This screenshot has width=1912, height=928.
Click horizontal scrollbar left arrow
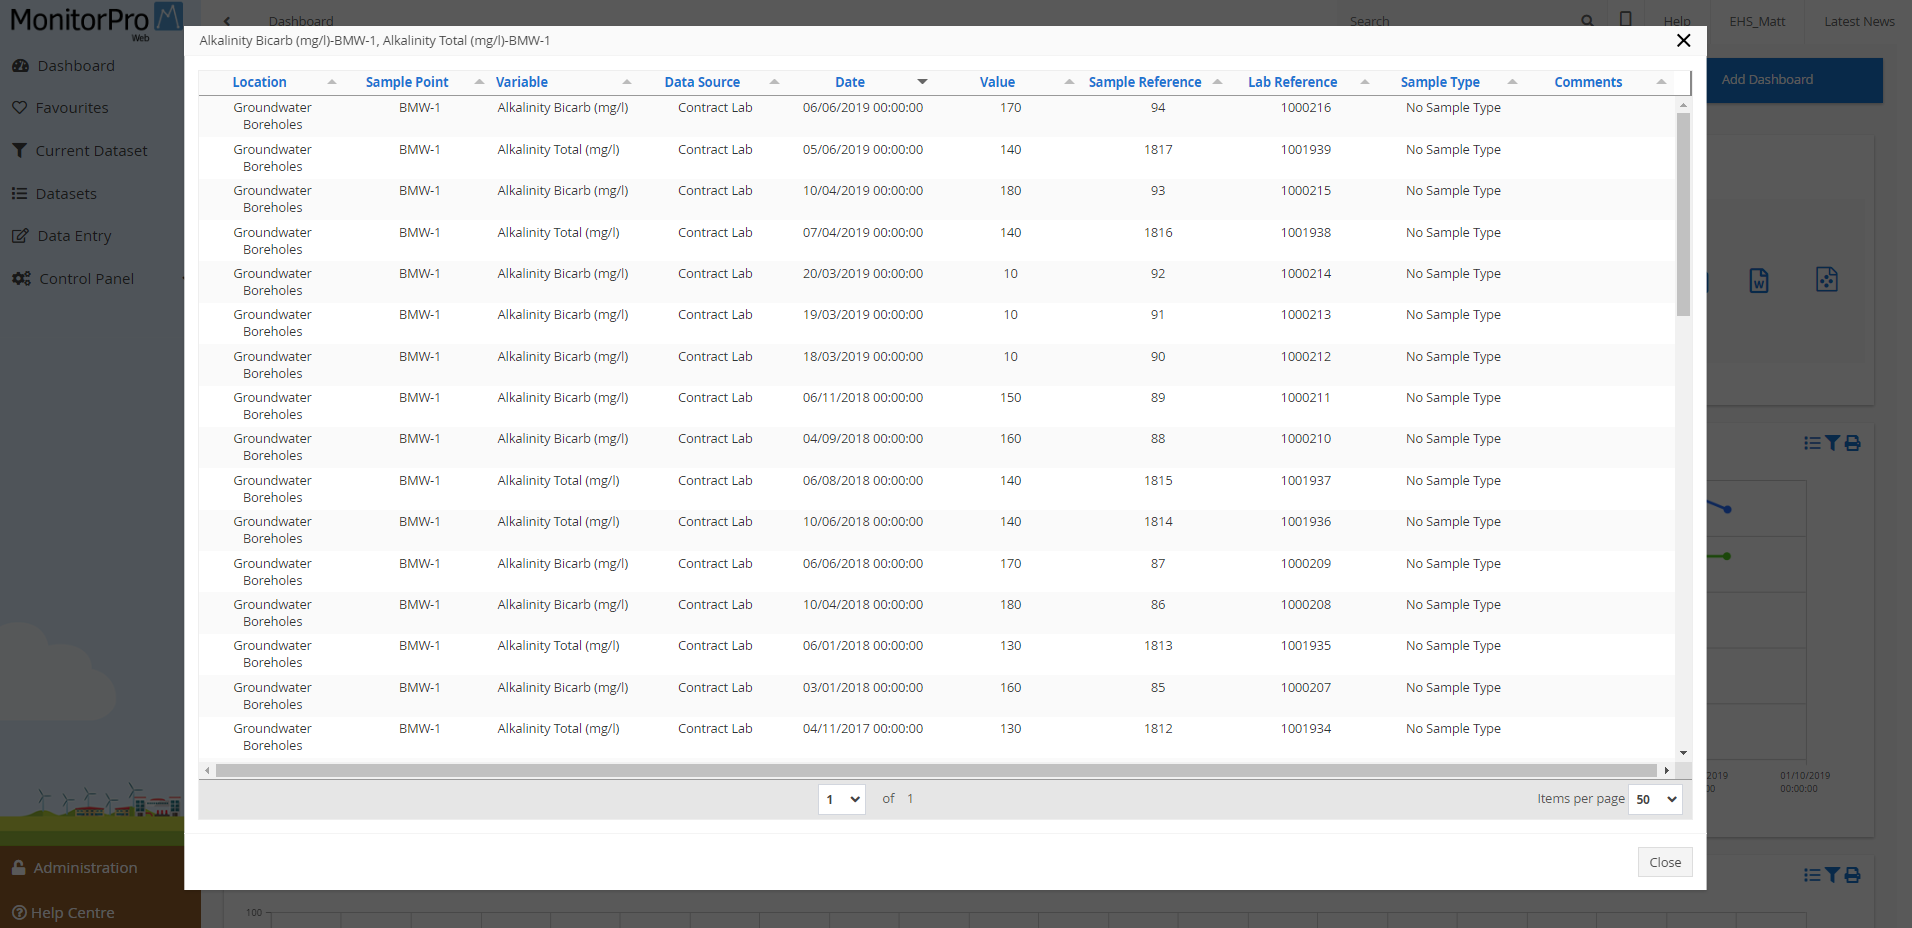(207, 770)
